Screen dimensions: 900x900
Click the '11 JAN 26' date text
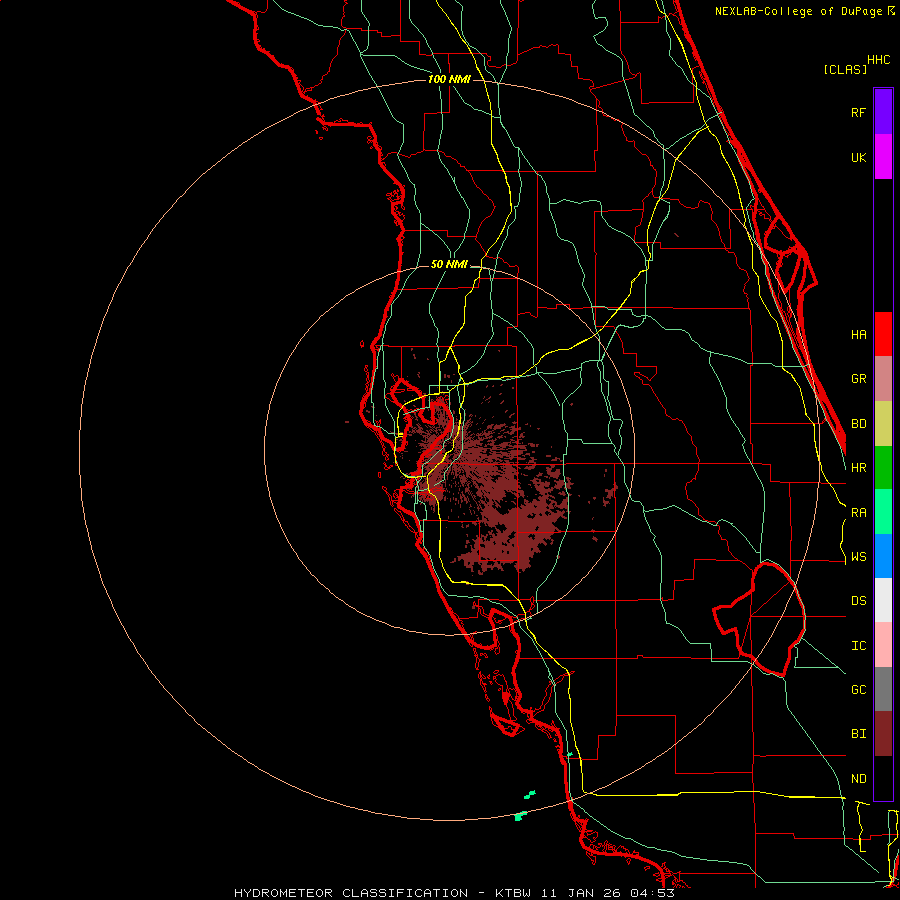(580, 893)
